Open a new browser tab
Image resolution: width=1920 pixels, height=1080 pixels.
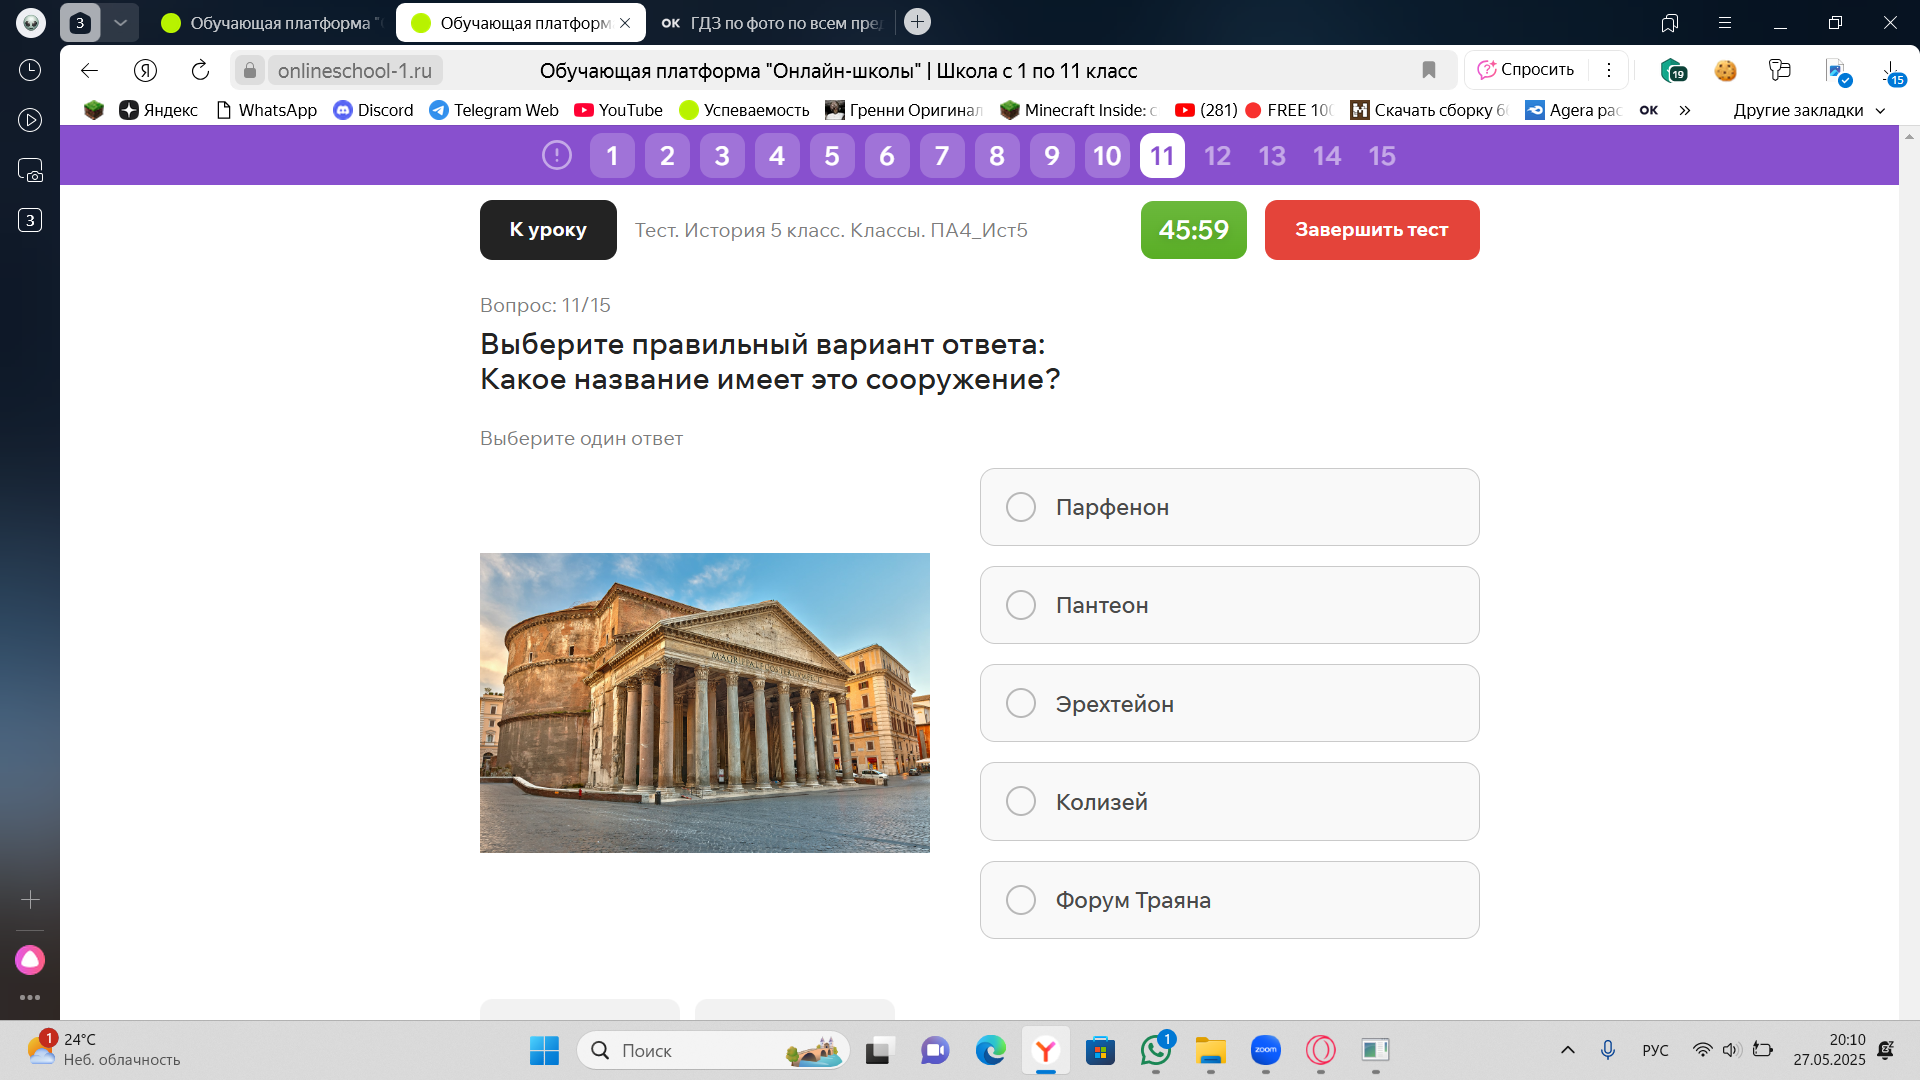(x=917, y=21)
